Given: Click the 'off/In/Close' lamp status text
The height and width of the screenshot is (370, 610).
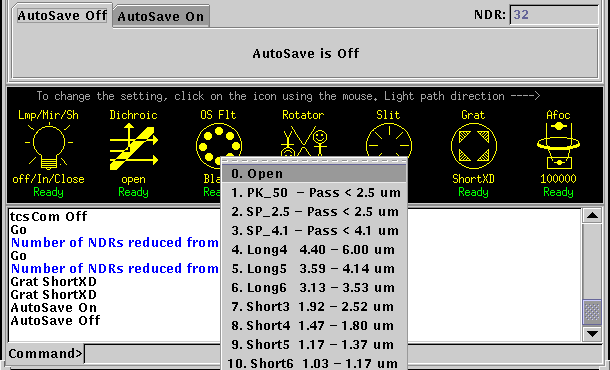Looking at the screenshot, I should coord(49,179).
